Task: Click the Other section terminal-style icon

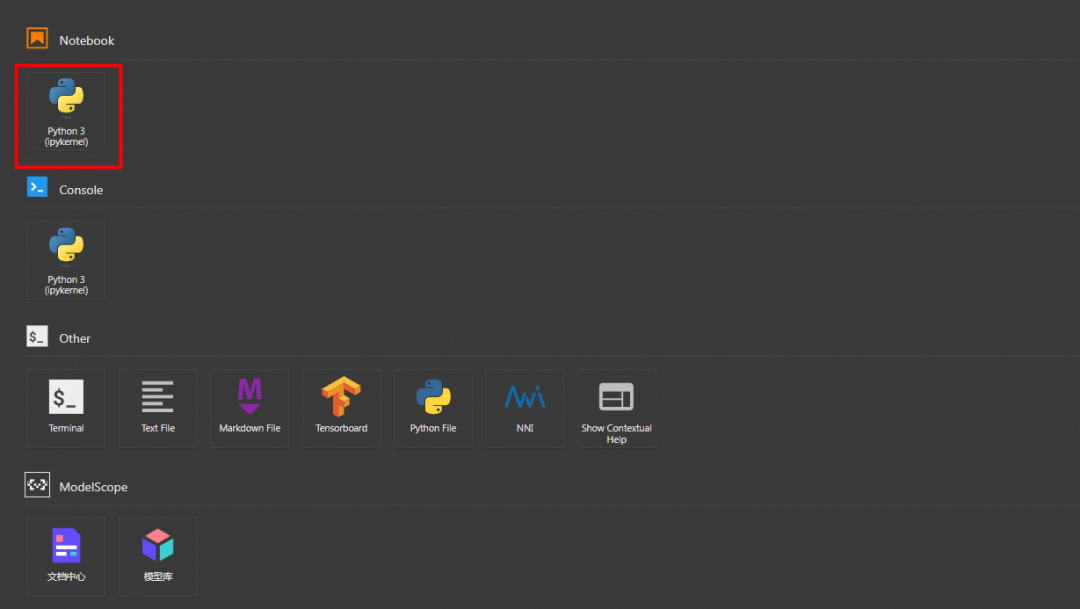Action: click(37, 337)
